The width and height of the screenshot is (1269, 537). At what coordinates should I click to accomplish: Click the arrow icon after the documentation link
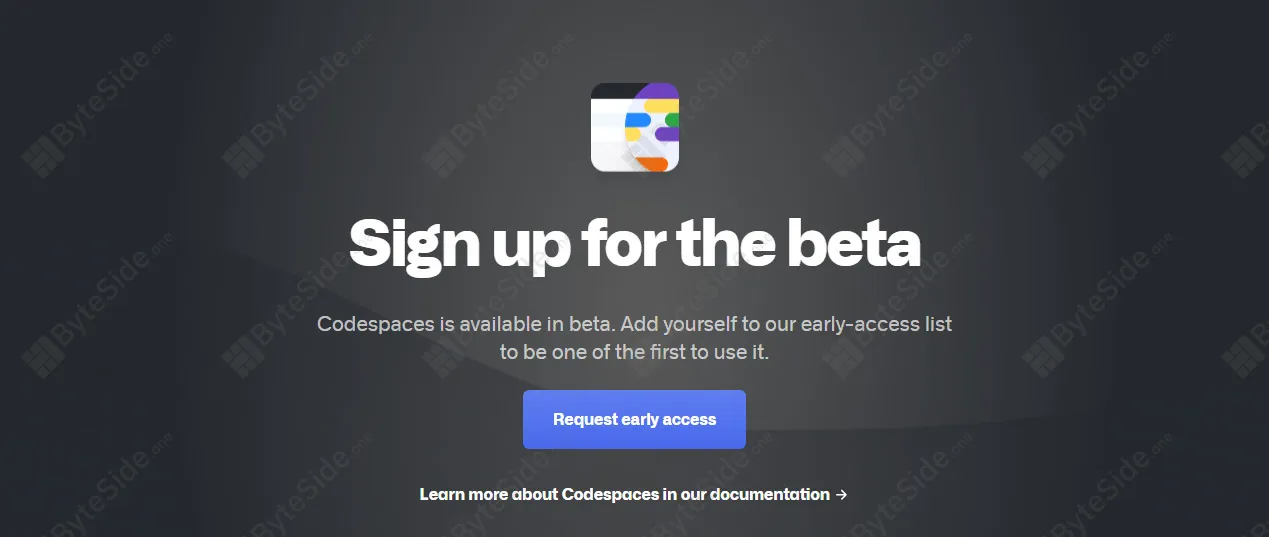click(x=841, y=494)
